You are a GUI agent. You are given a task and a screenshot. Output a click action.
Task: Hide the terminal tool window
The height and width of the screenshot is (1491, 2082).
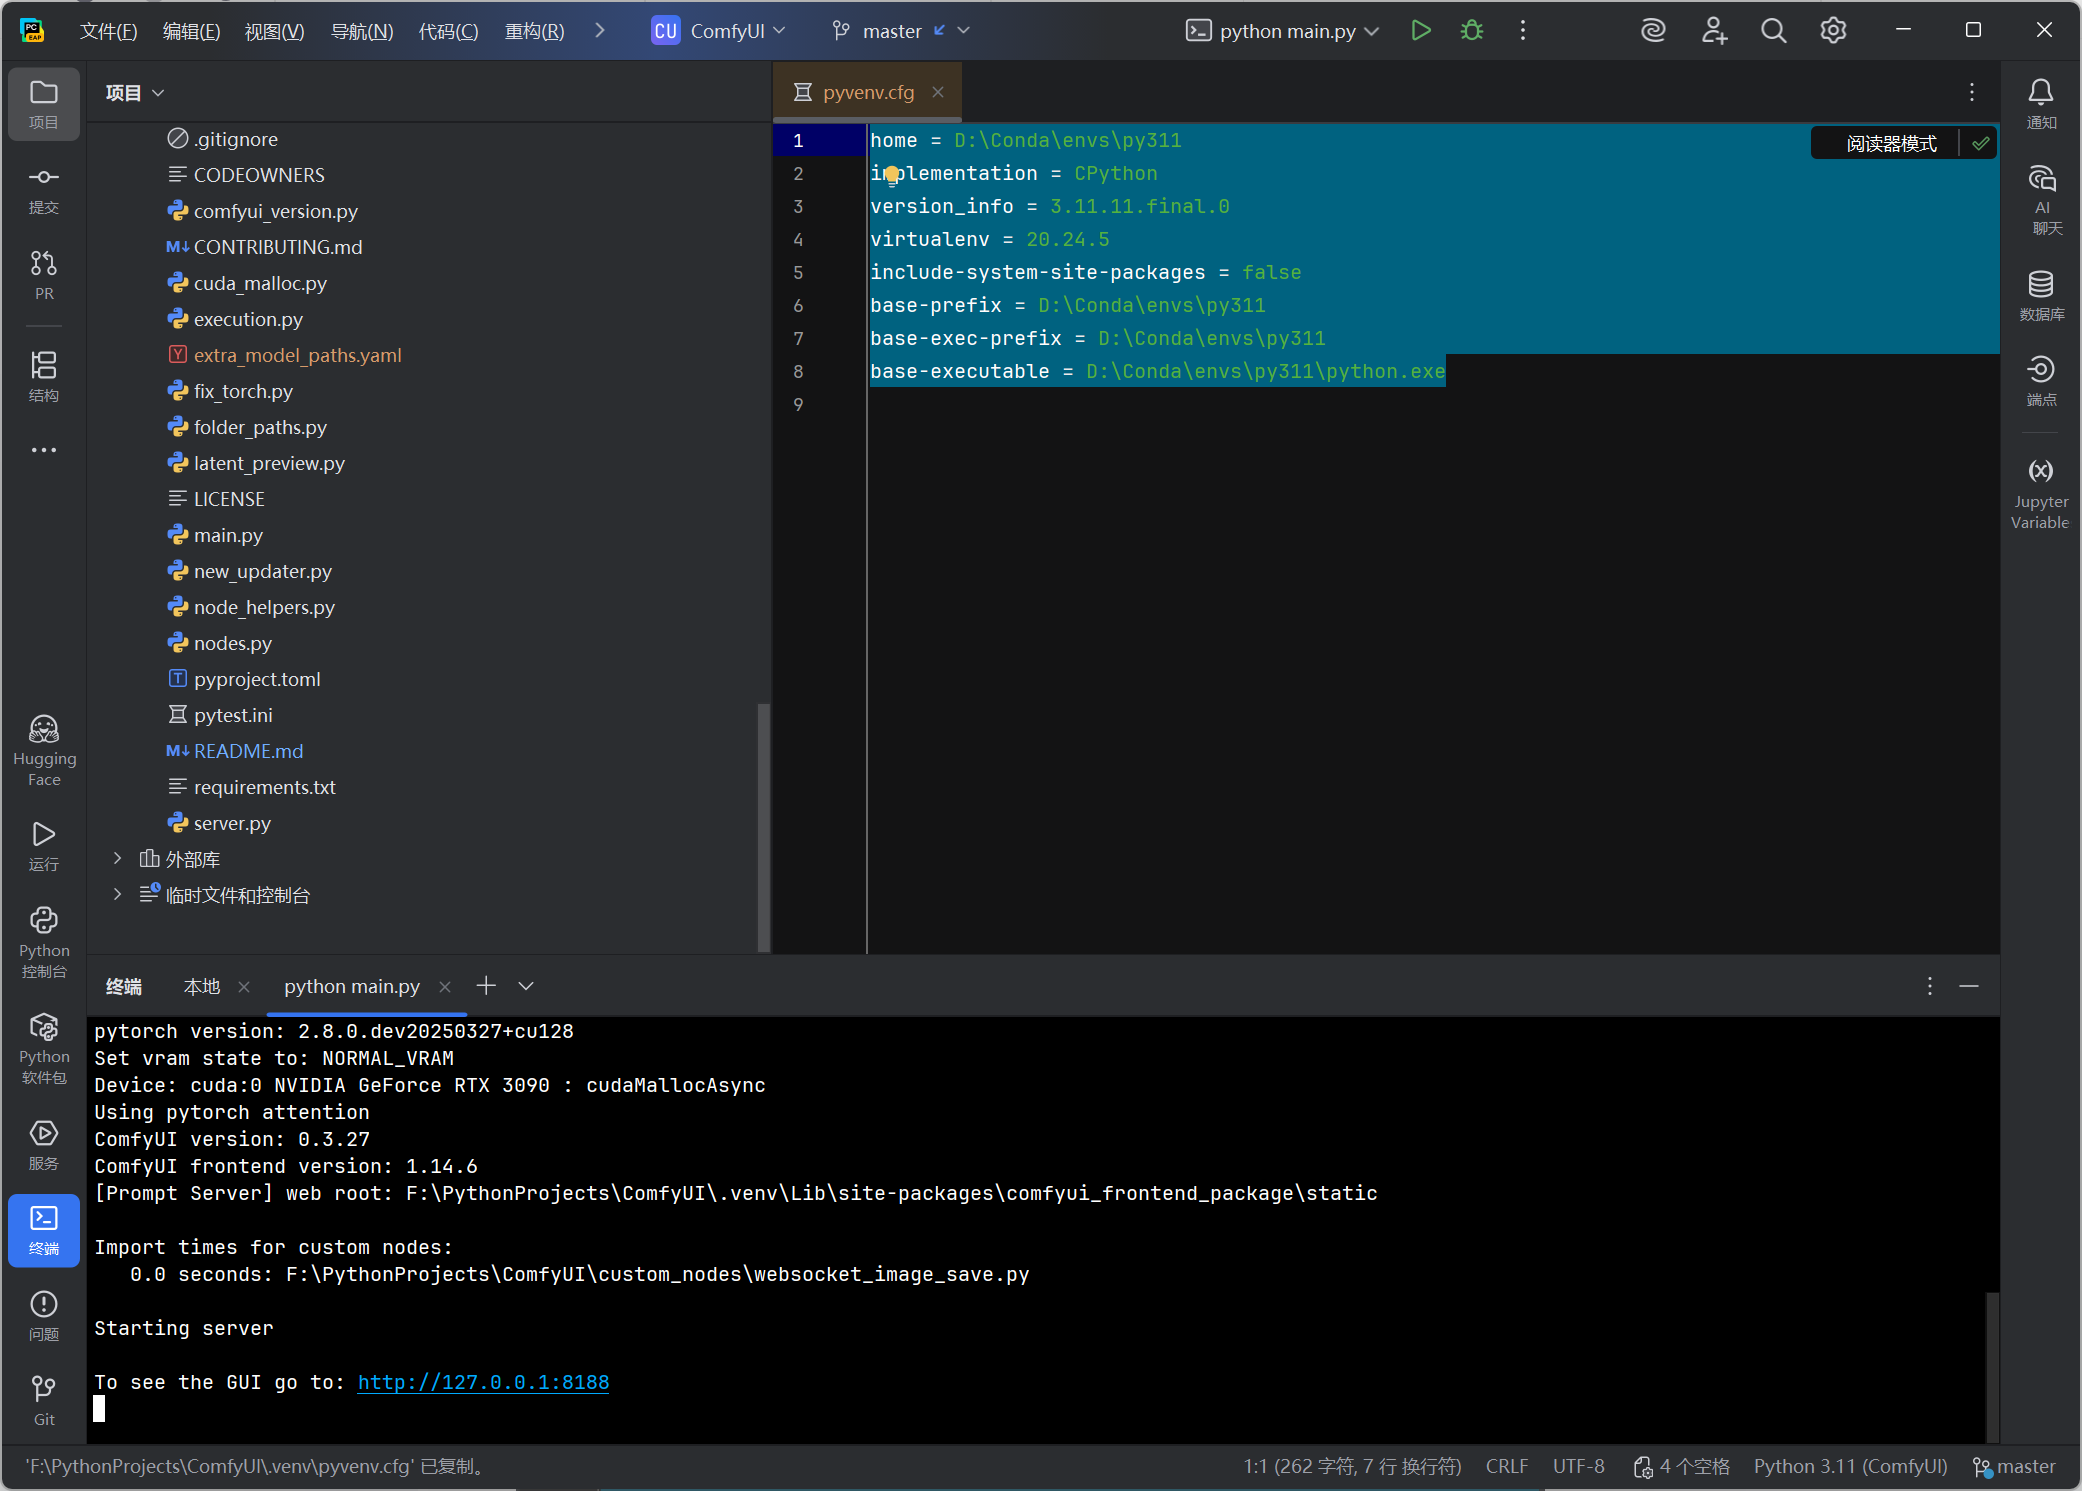[x=1969, y=986]
